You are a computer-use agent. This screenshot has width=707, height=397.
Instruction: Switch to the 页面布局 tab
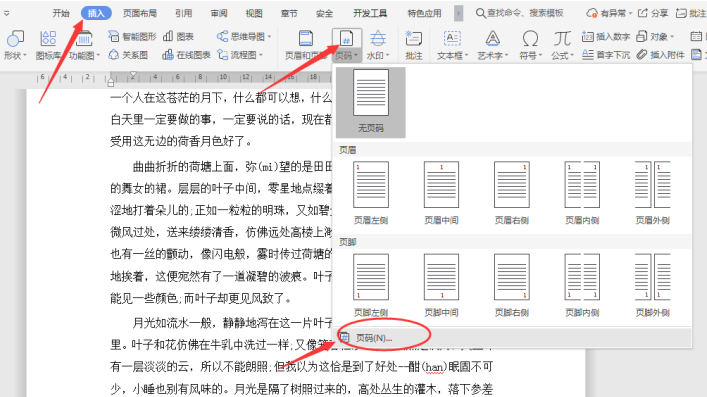click(140, 13)
